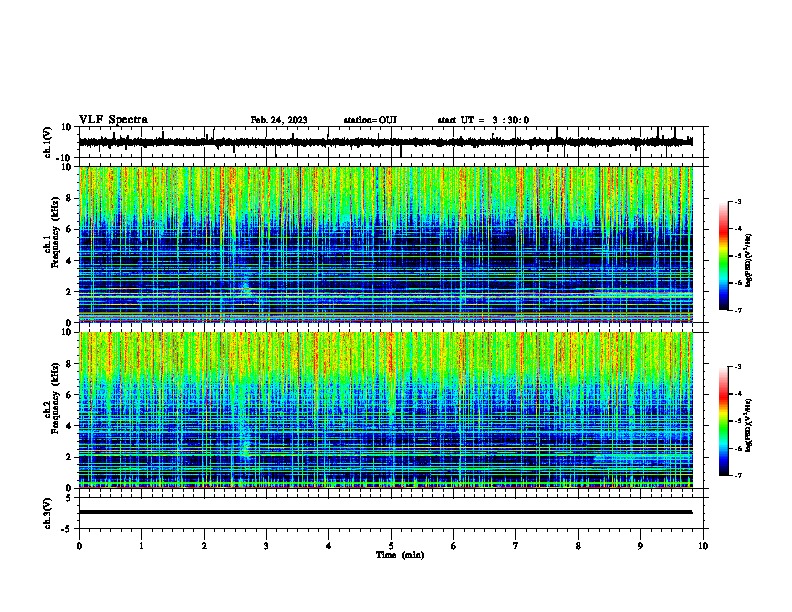Click the 'ch.3(V)' axis label

click(47, 513)
